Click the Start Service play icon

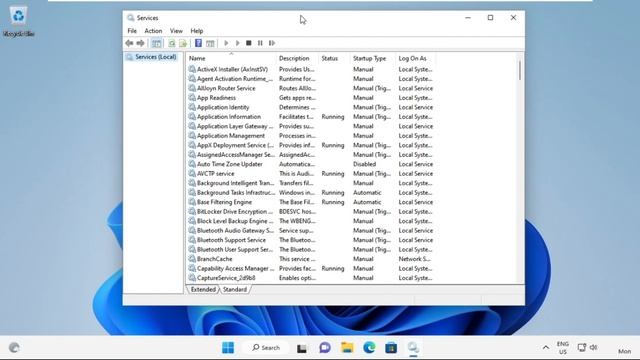226,43
